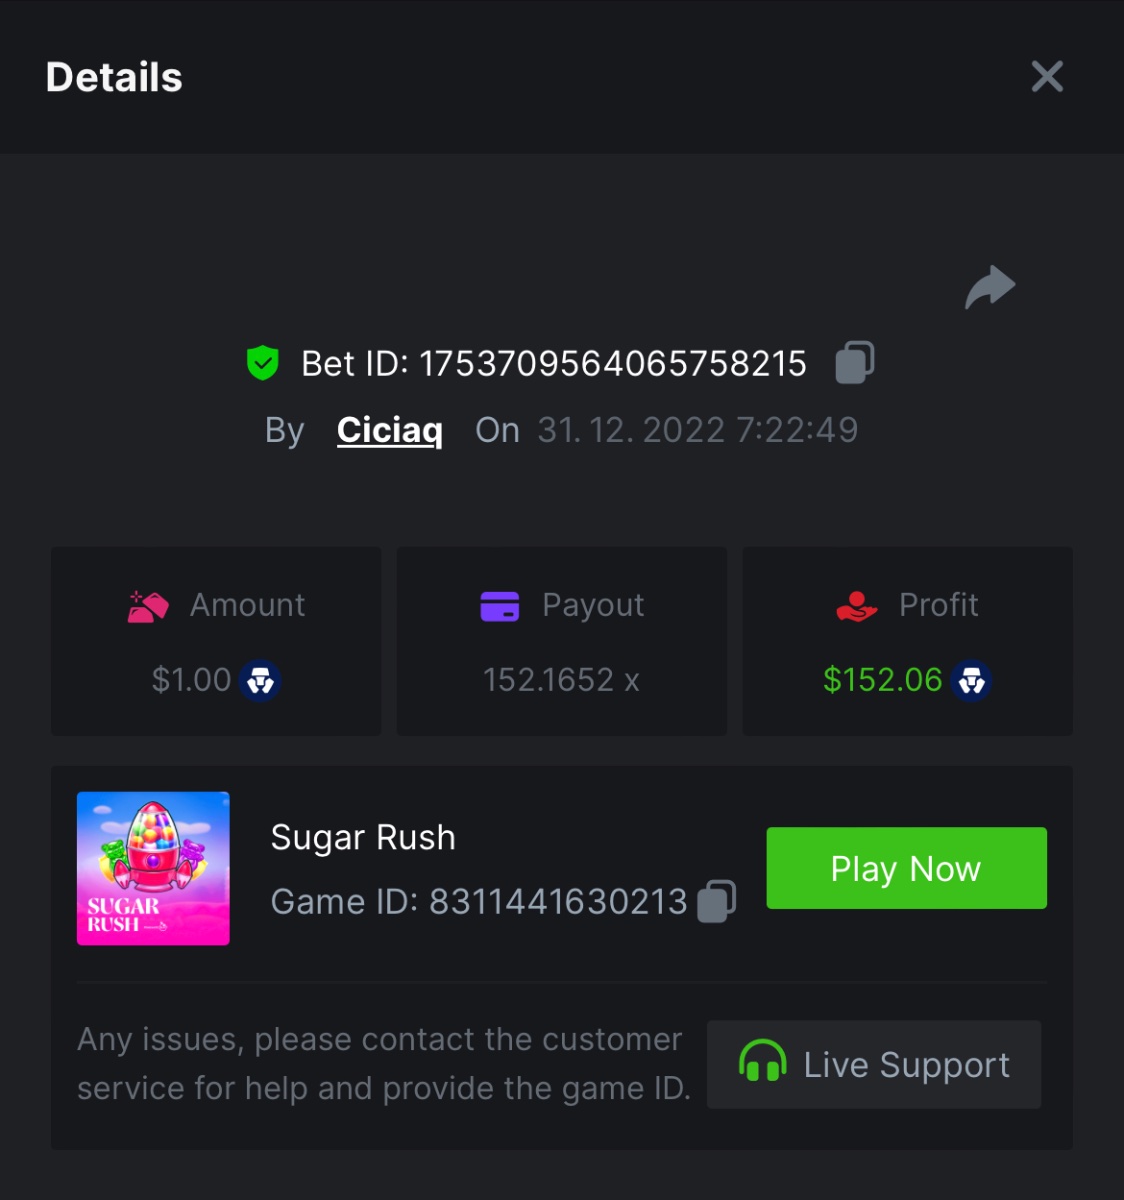This screenshot has height=1200, width=1124.
Task: Click the coin icon beside $1.00
Action: click(261, 681)
